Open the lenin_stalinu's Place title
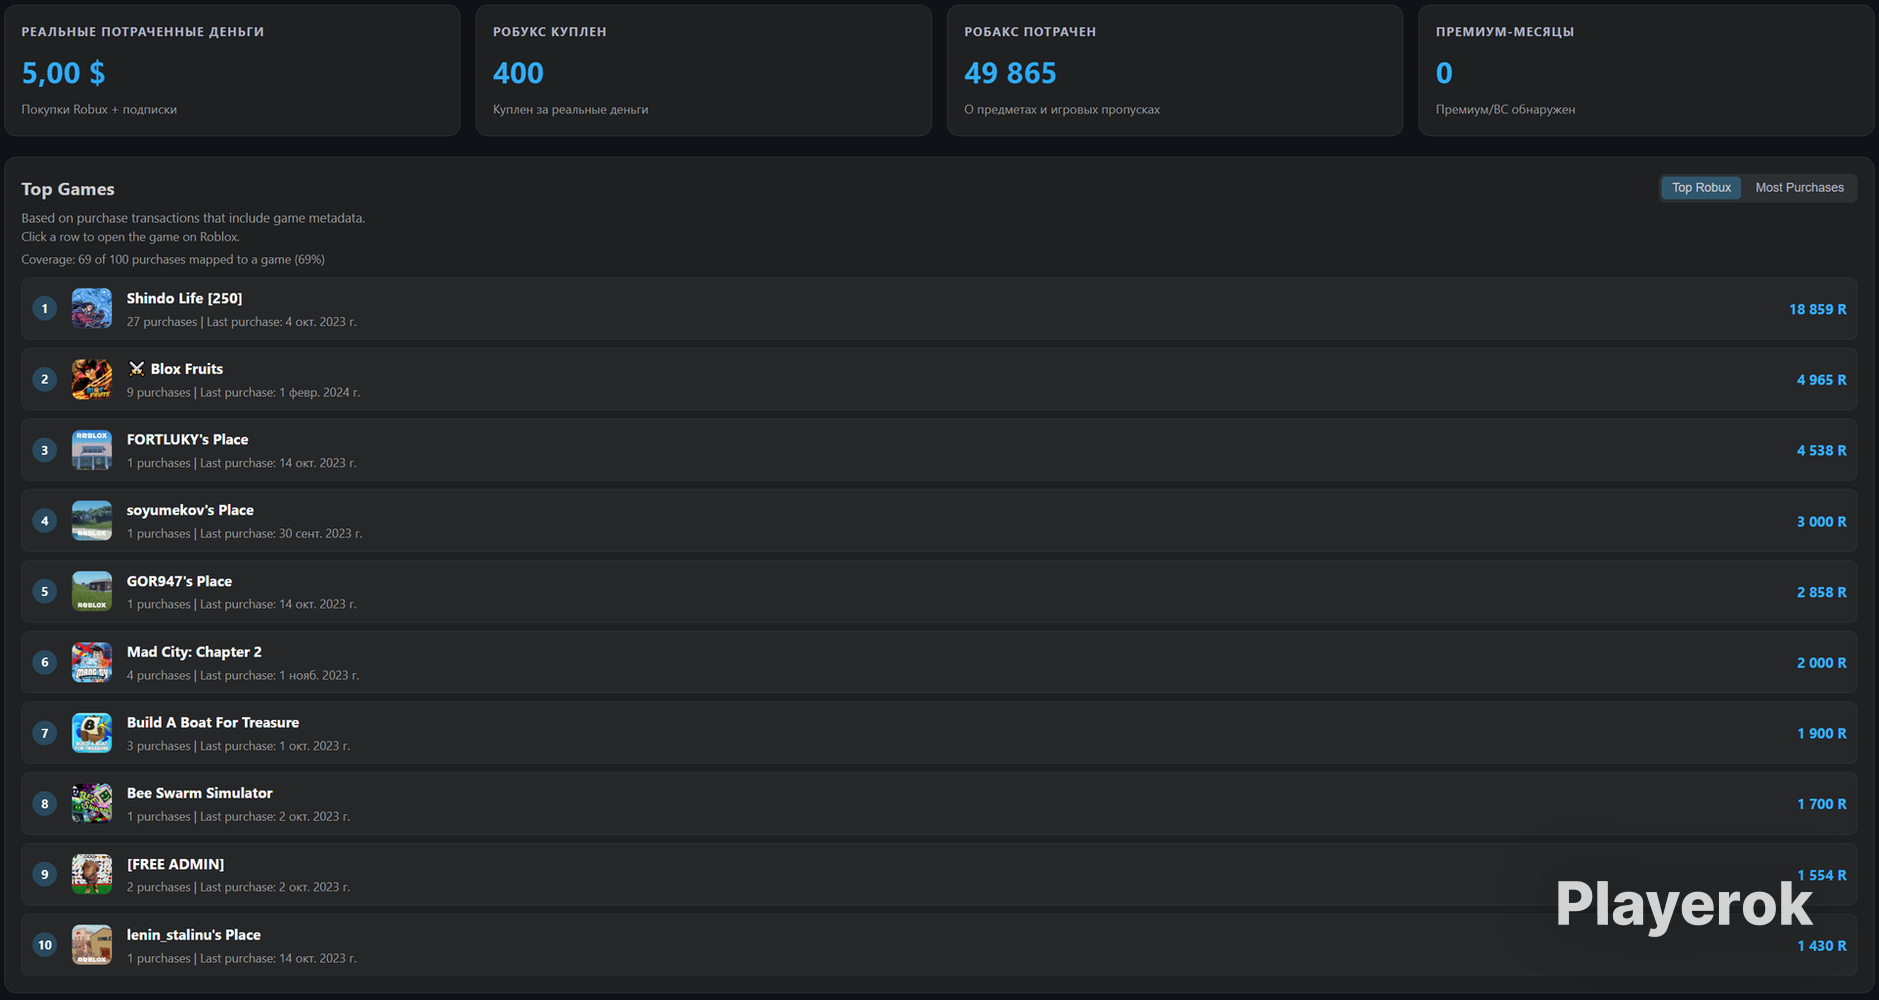 point(193,935)
